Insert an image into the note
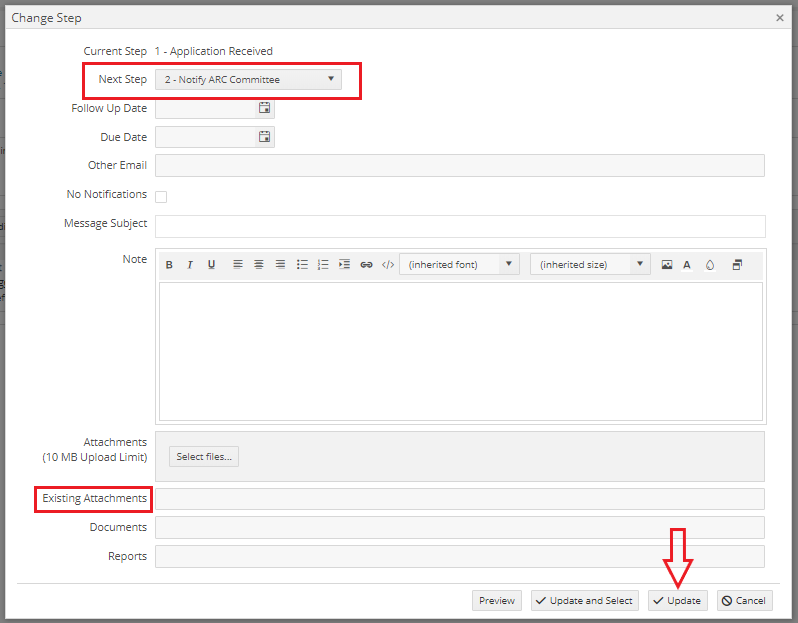The width and height of the screenshot is (798, 623). pos(667,265)
